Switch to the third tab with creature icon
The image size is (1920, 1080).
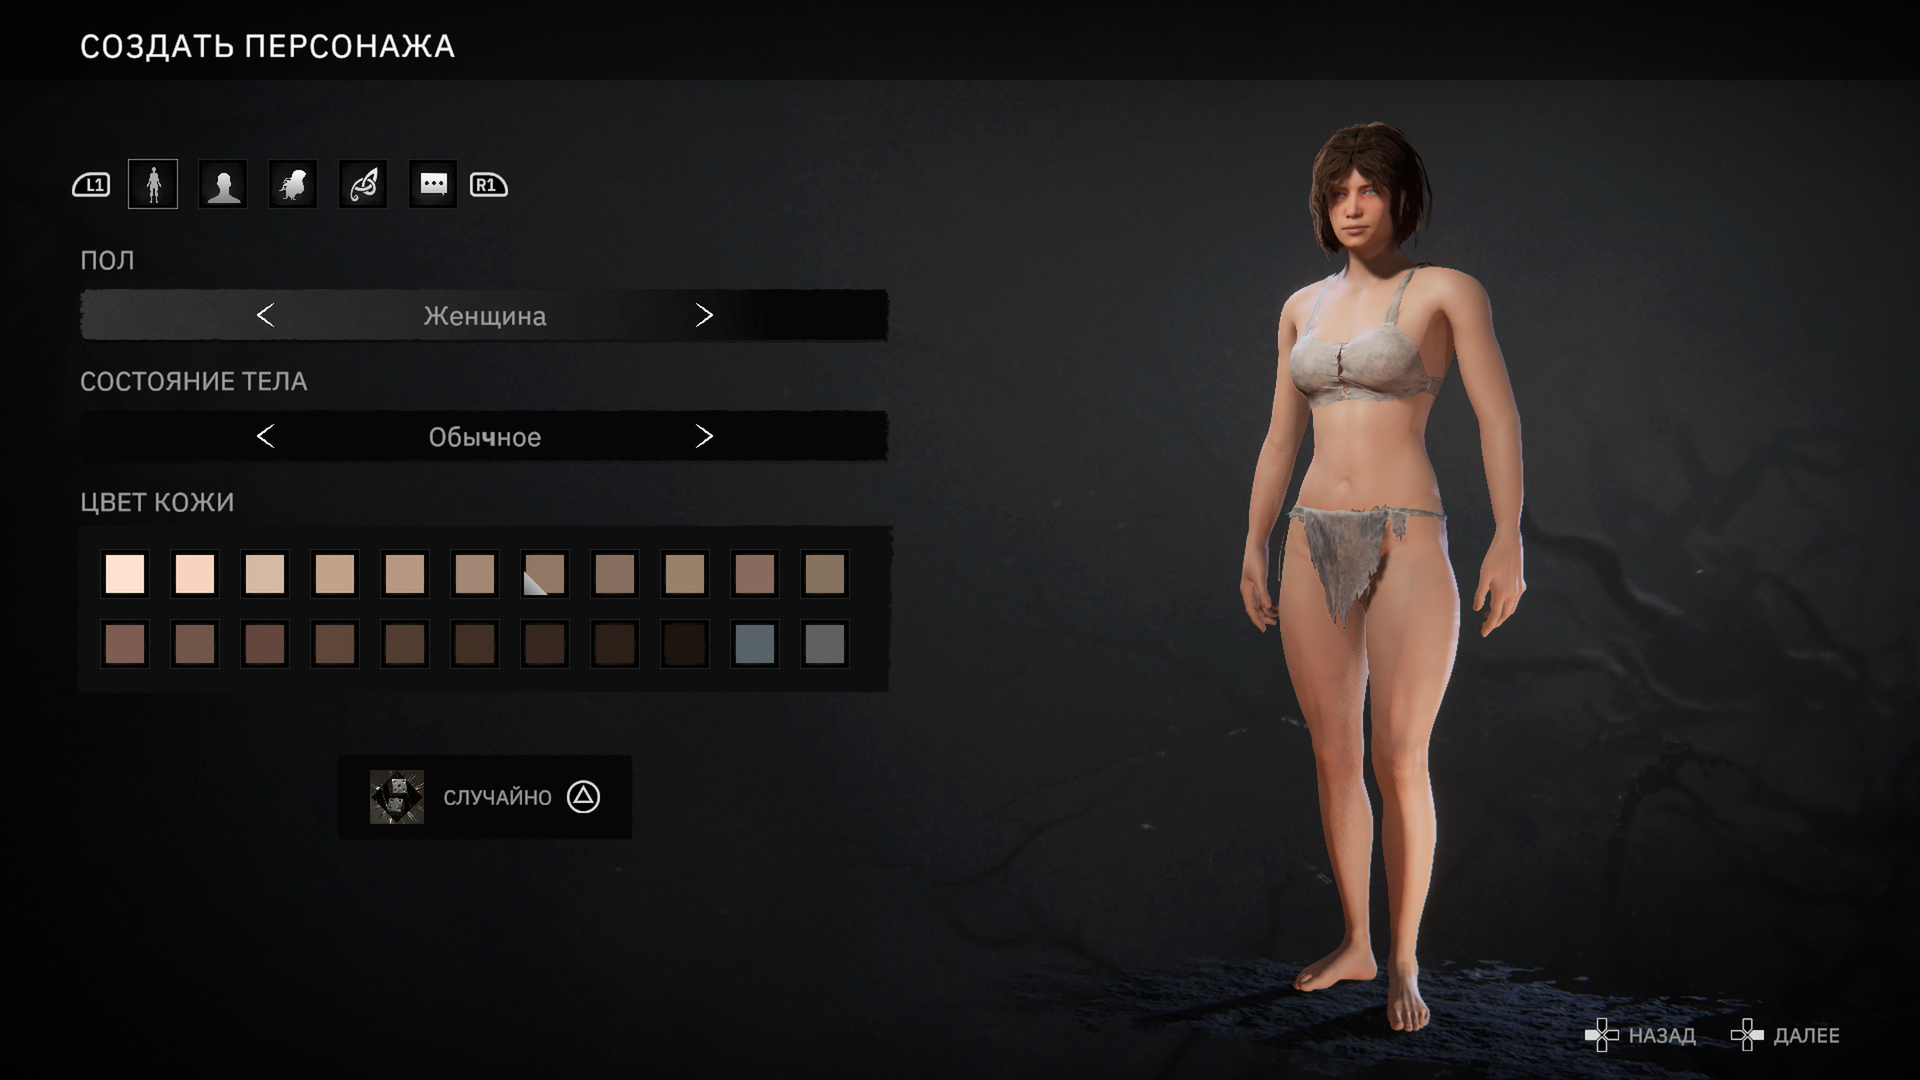pyautogui.click(x=293, y=184)
